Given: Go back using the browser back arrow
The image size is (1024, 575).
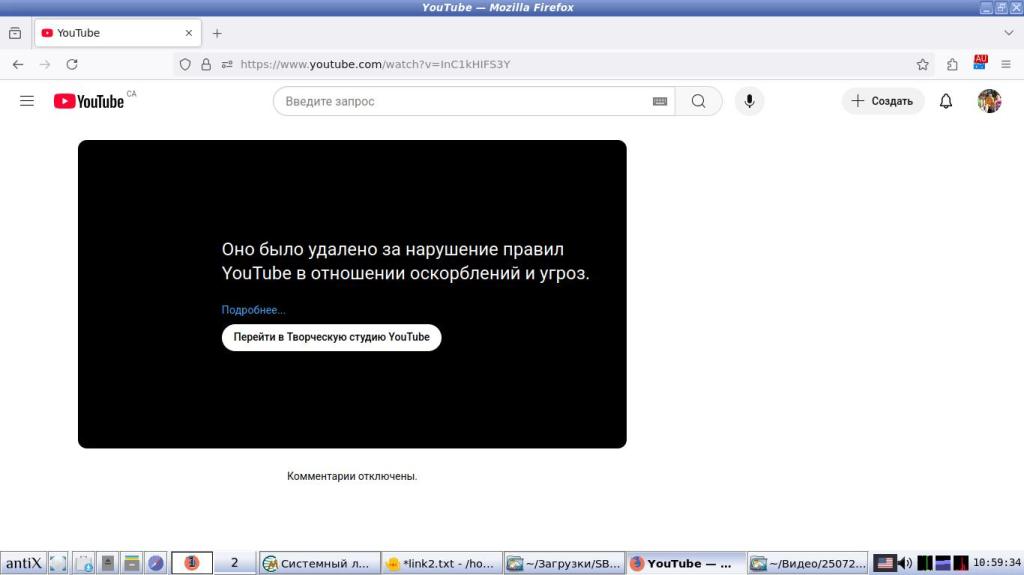Looking at the screenshot, I should click(18, 64).
